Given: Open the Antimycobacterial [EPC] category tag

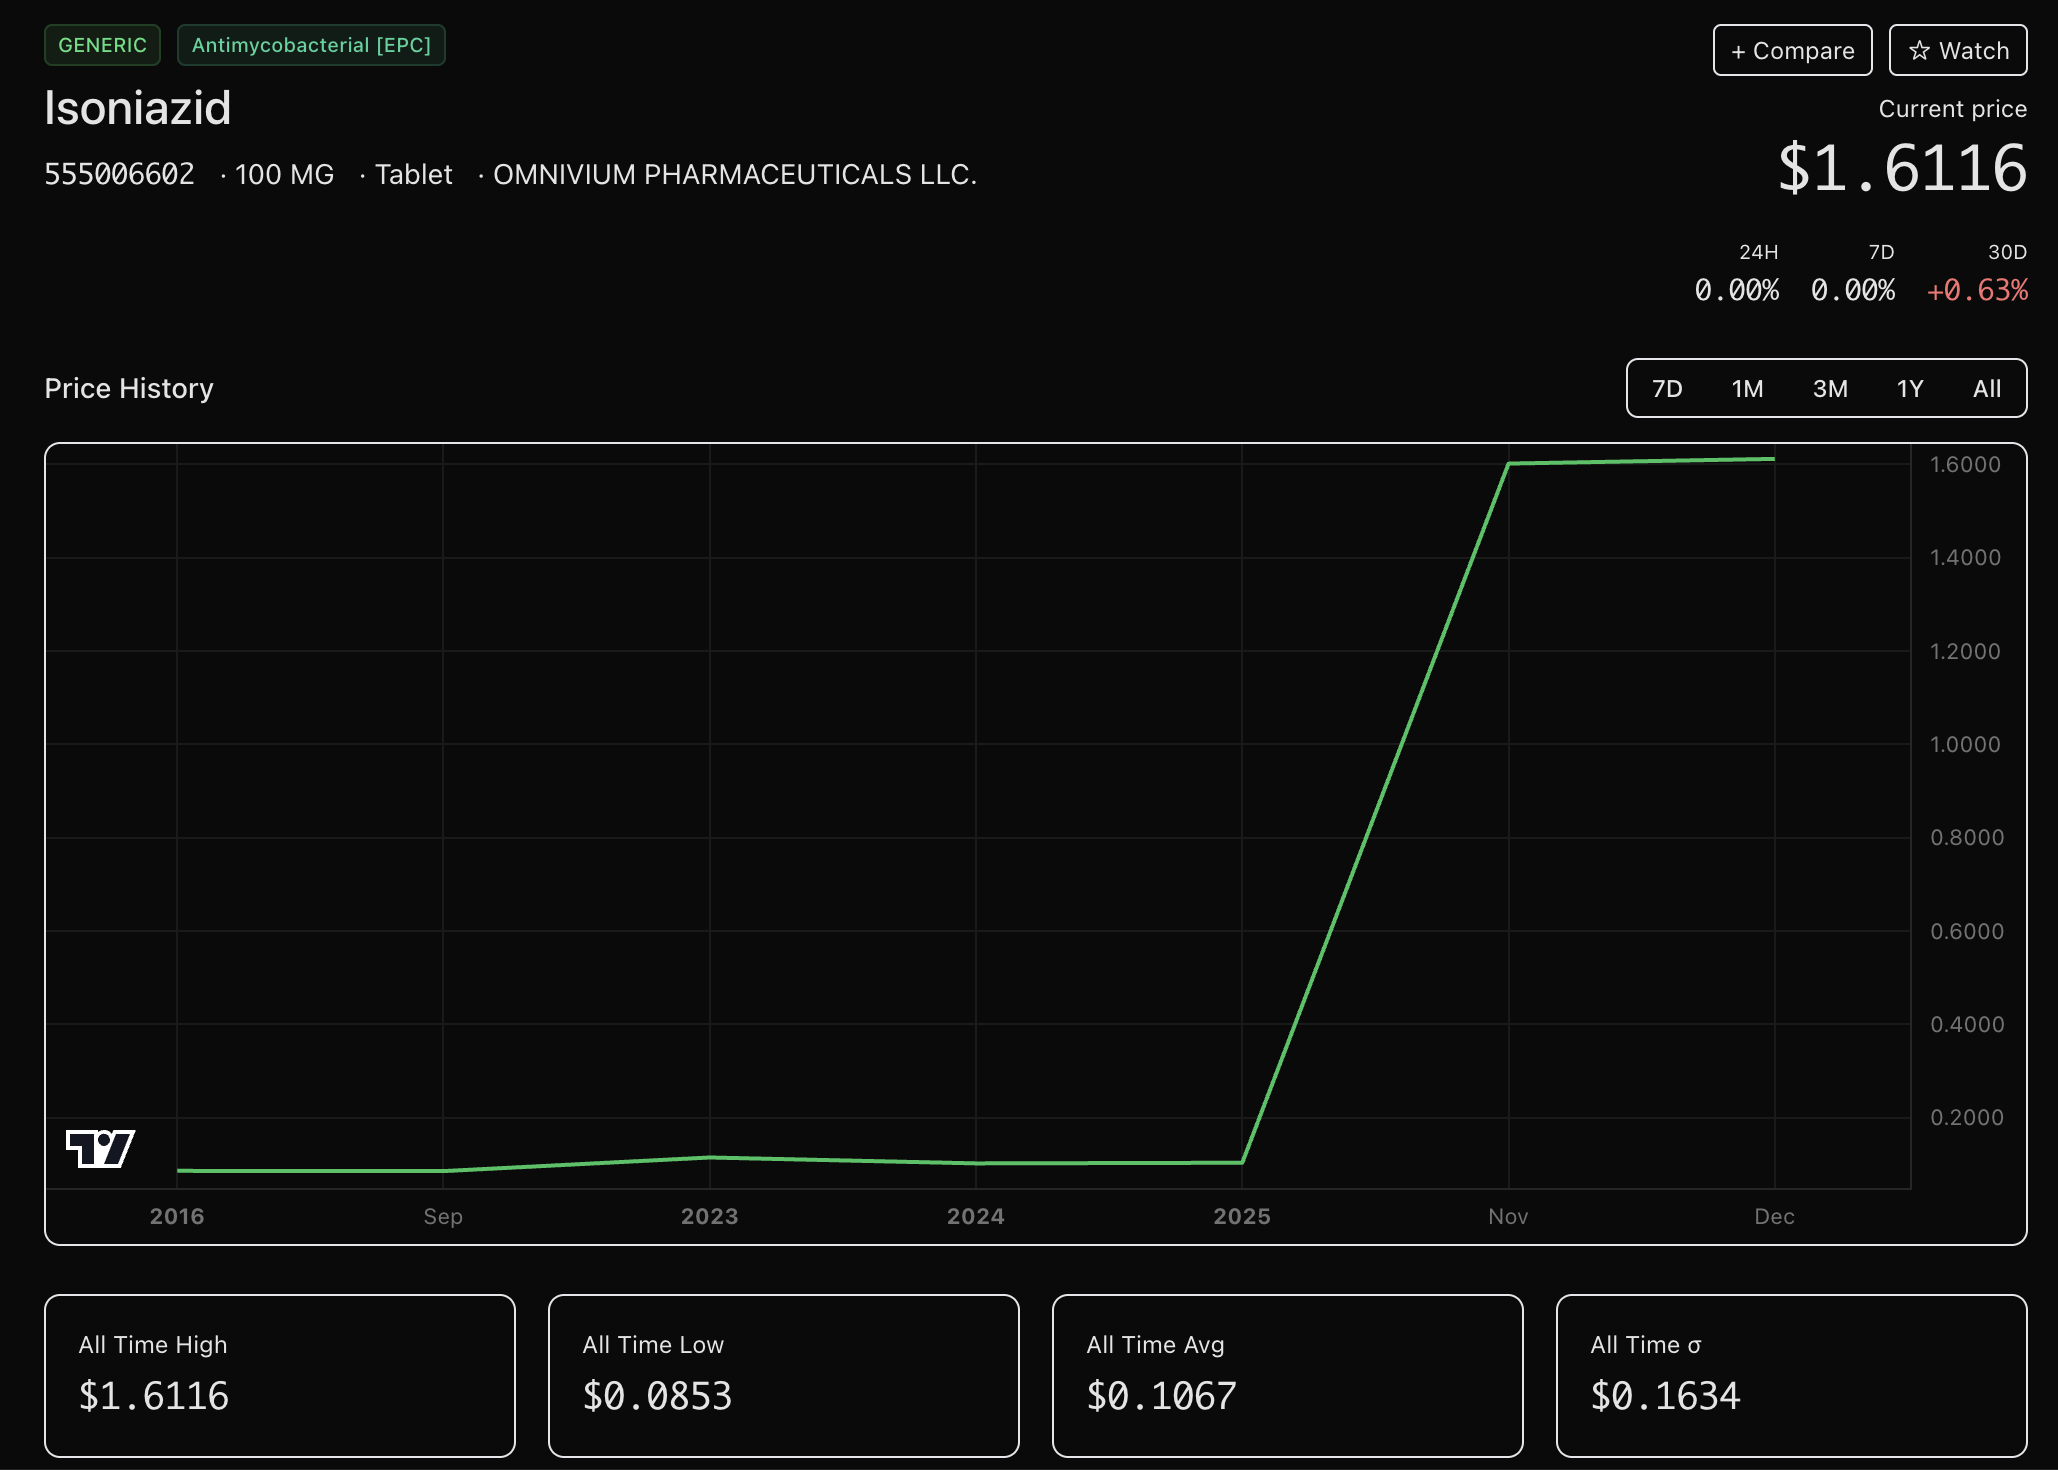Looking at the screenshot, I should pyautogui.click(x=311, y=45).
